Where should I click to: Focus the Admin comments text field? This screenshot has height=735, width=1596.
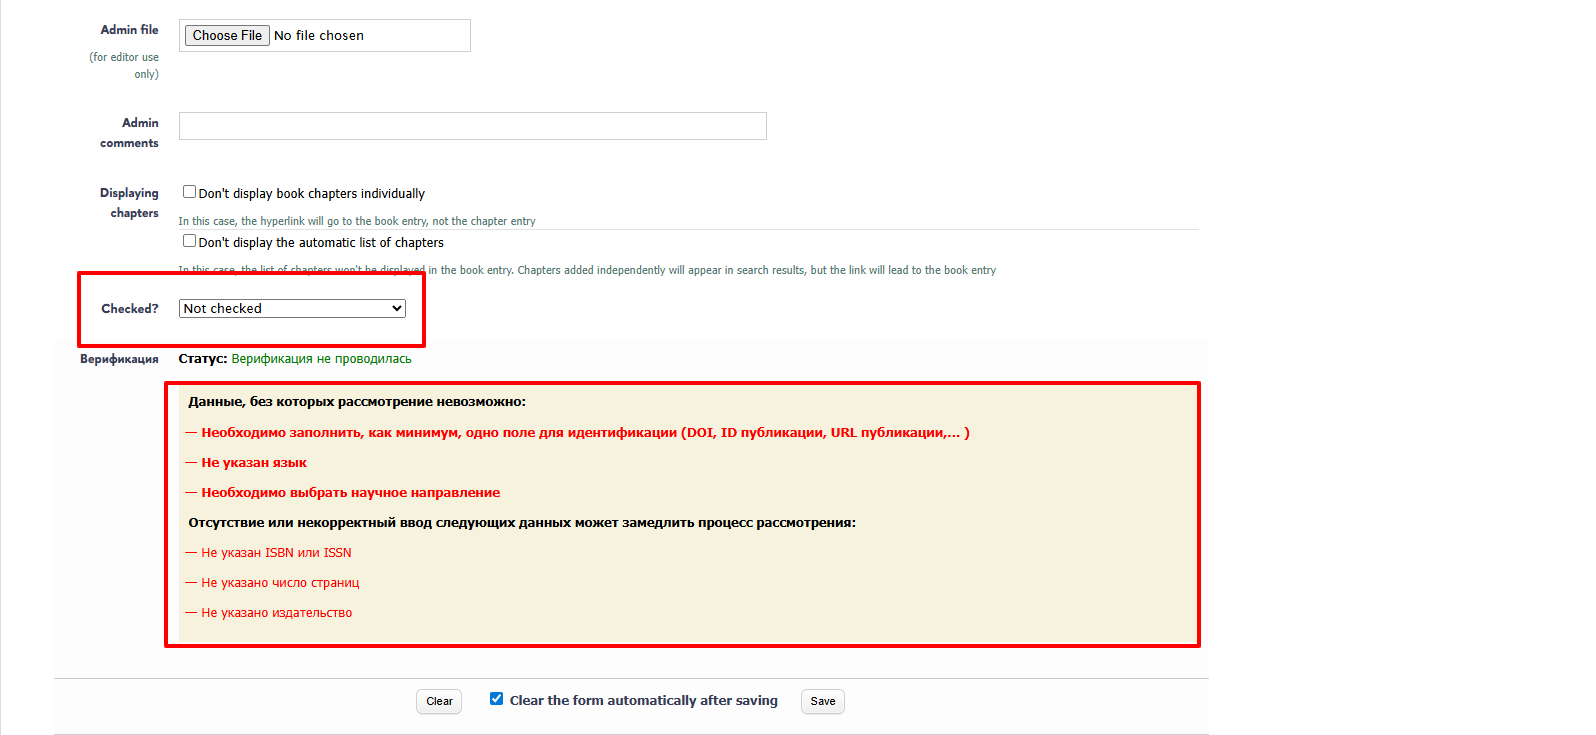pos(472,126)
